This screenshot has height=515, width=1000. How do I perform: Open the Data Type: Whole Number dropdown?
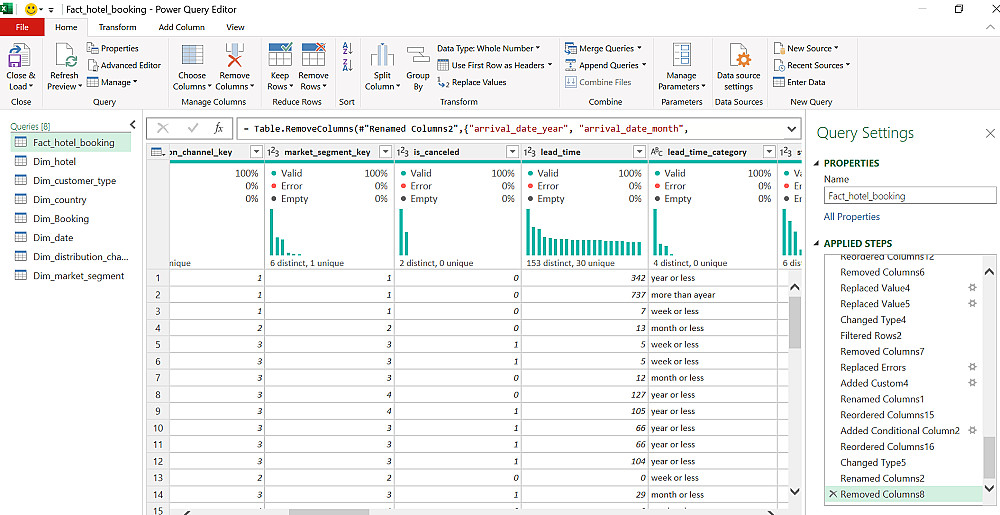point(488,48)
